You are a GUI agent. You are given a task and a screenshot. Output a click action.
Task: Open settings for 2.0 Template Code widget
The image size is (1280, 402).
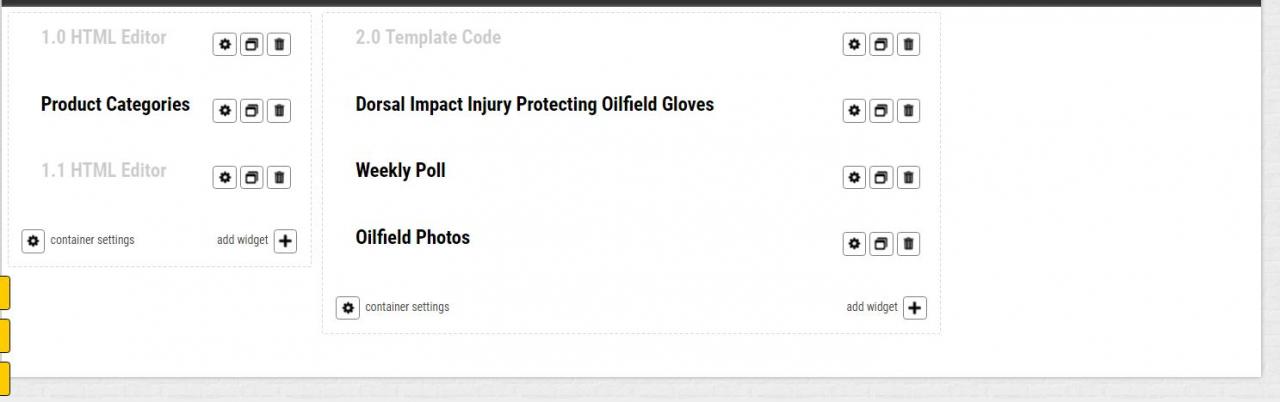click(x=854, y=45)
